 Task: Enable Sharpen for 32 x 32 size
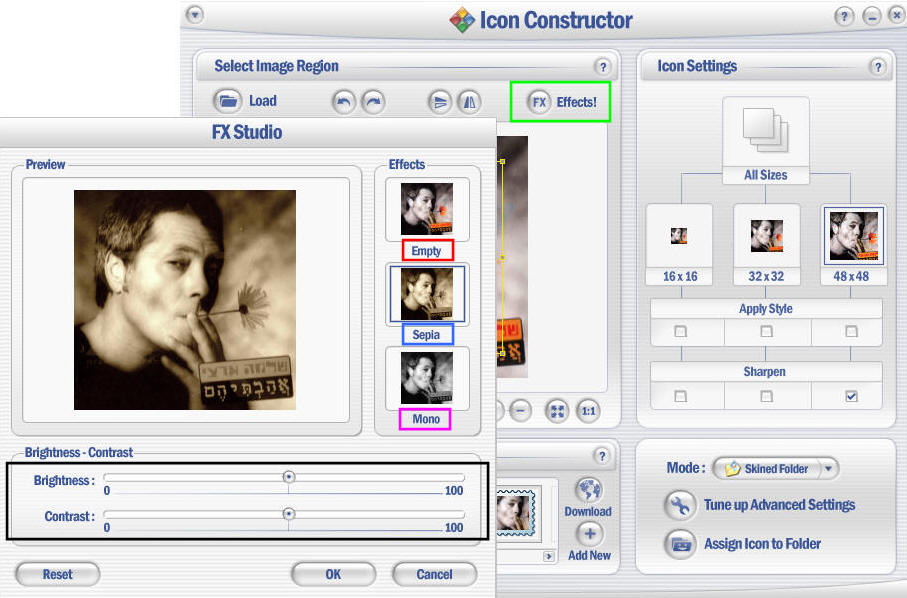pos(766,396)
